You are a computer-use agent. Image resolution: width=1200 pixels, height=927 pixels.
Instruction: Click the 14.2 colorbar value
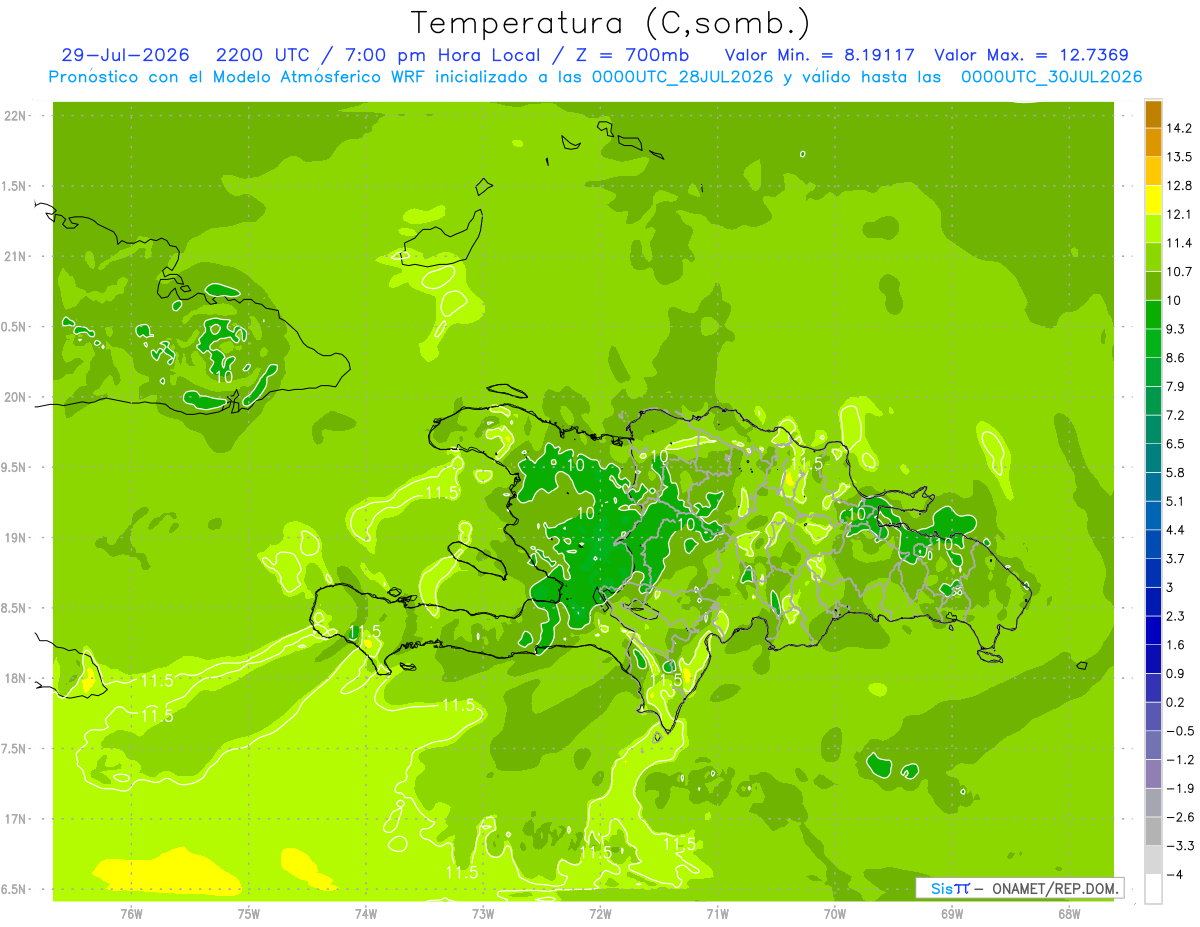point(1180,128)
